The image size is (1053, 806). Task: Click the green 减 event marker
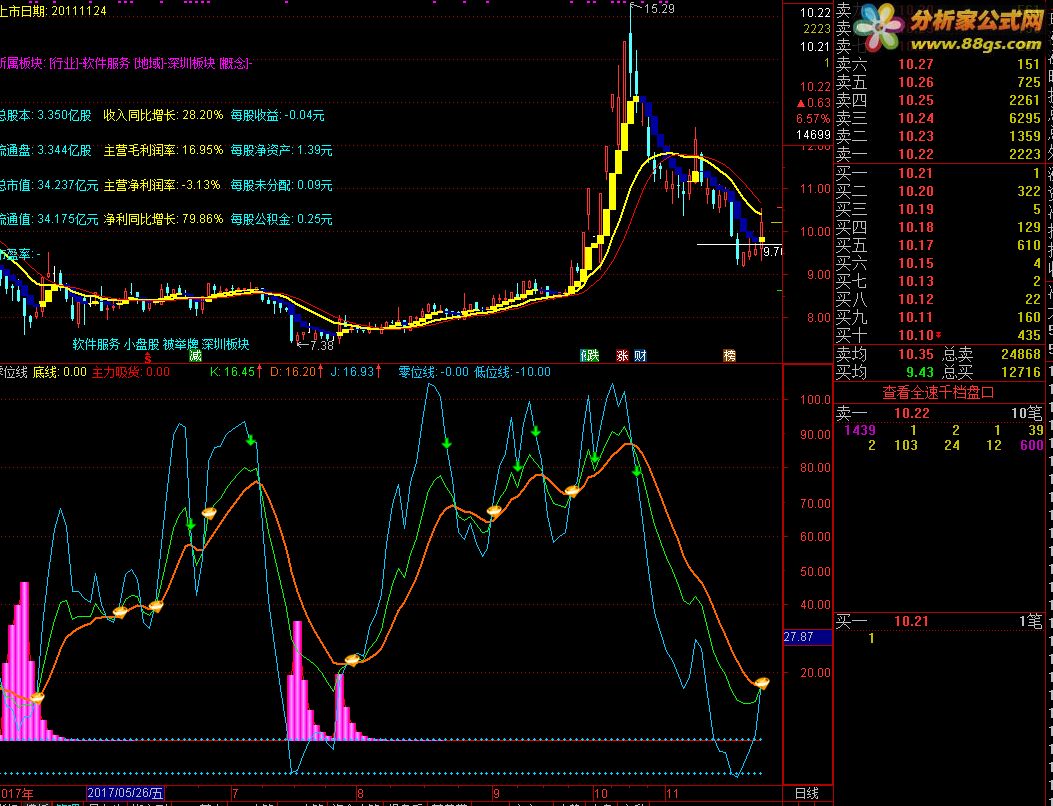[195, 356]
